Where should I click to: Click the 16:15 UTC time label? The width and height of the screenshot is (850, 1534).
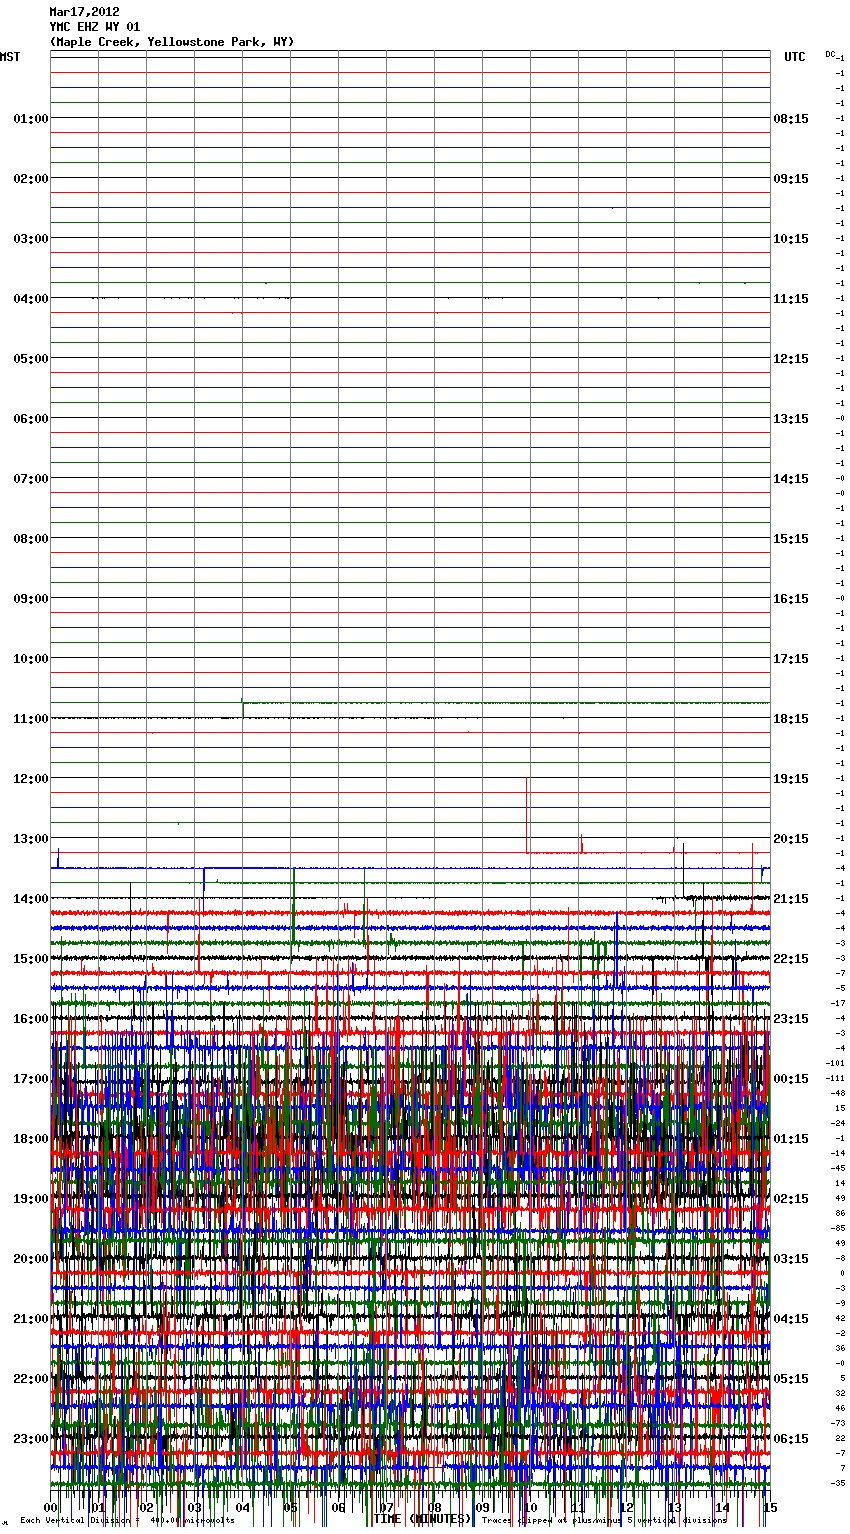pos(791,599)
